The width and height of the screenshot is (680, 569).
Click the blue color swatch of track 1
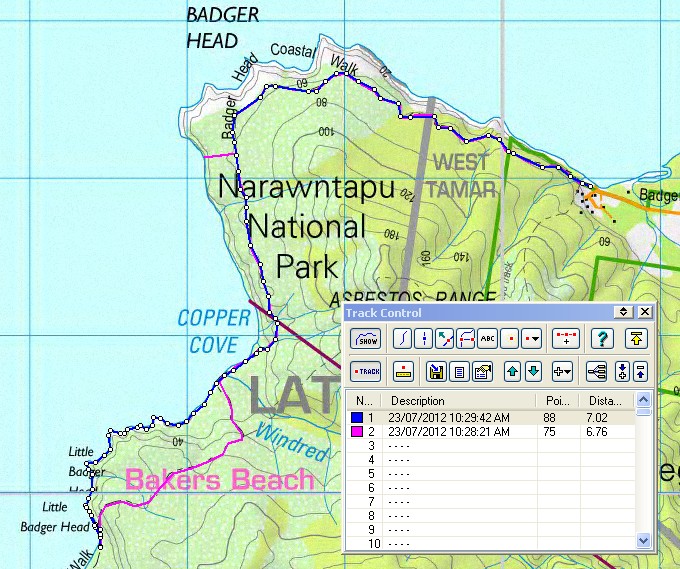tap(355, 417)
